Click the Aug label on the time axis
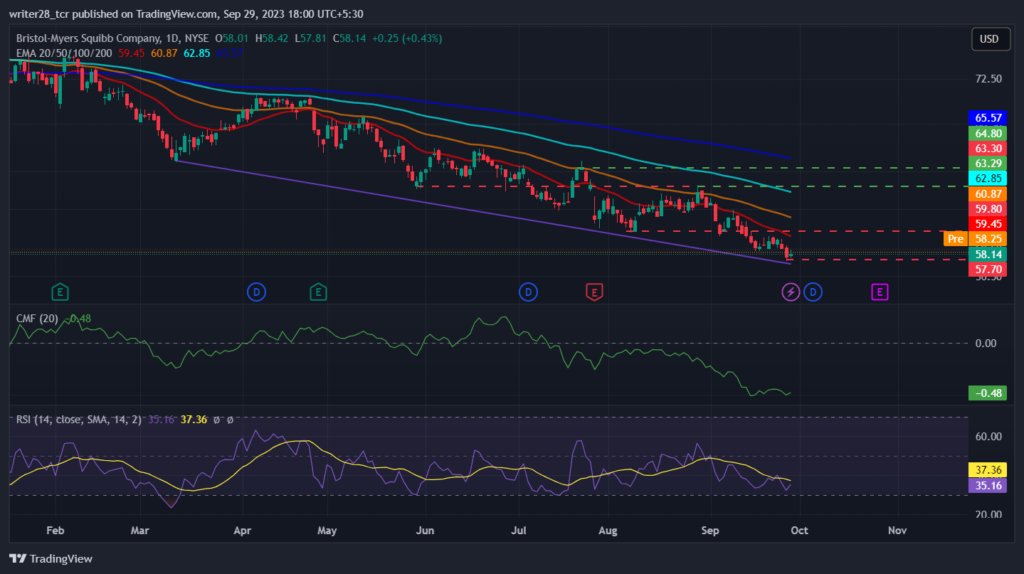This screenshot has width=1024, height=574. 608,530
